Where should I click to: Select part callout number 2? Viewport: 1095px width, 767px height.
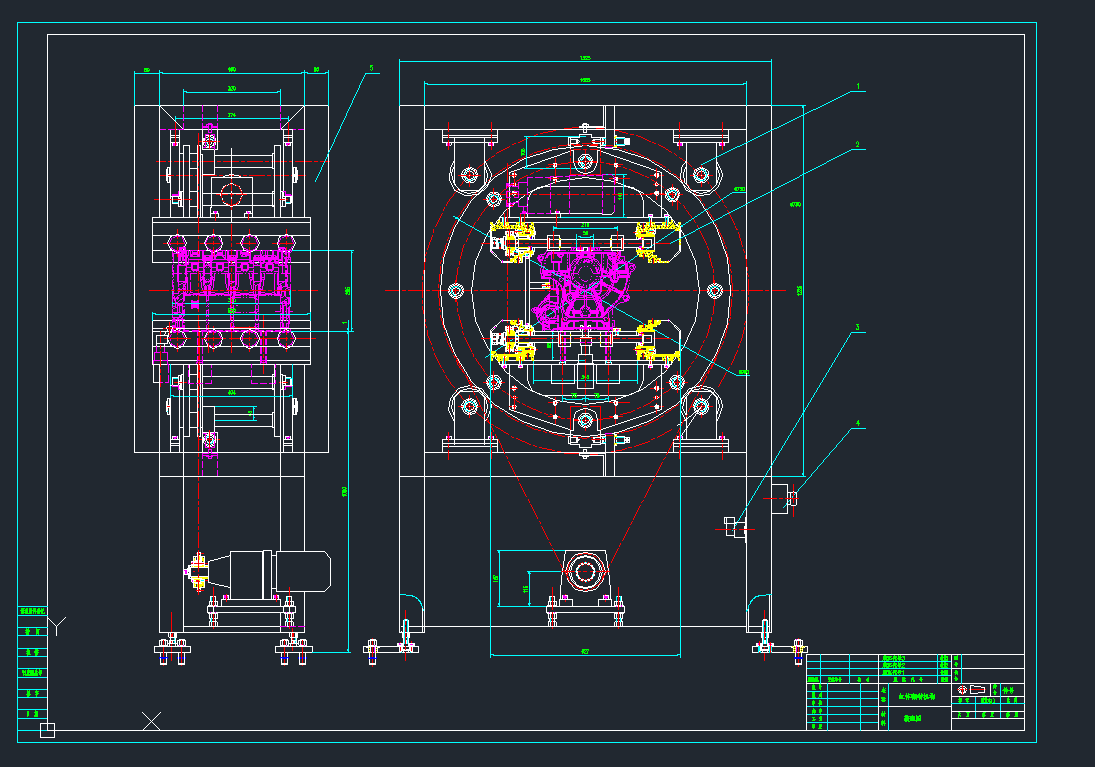pos(857,145)
